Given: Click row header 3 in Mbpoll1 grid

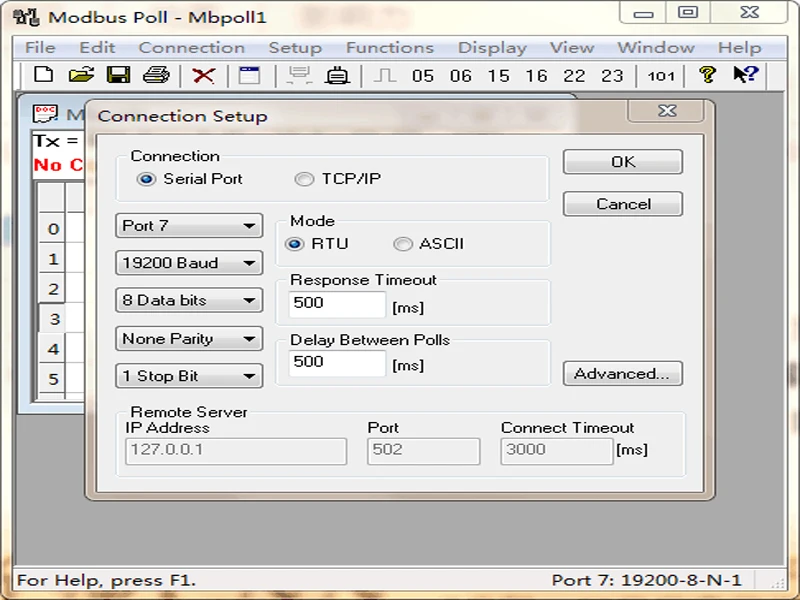Looking at the screenshot, I should pos(53,318).
